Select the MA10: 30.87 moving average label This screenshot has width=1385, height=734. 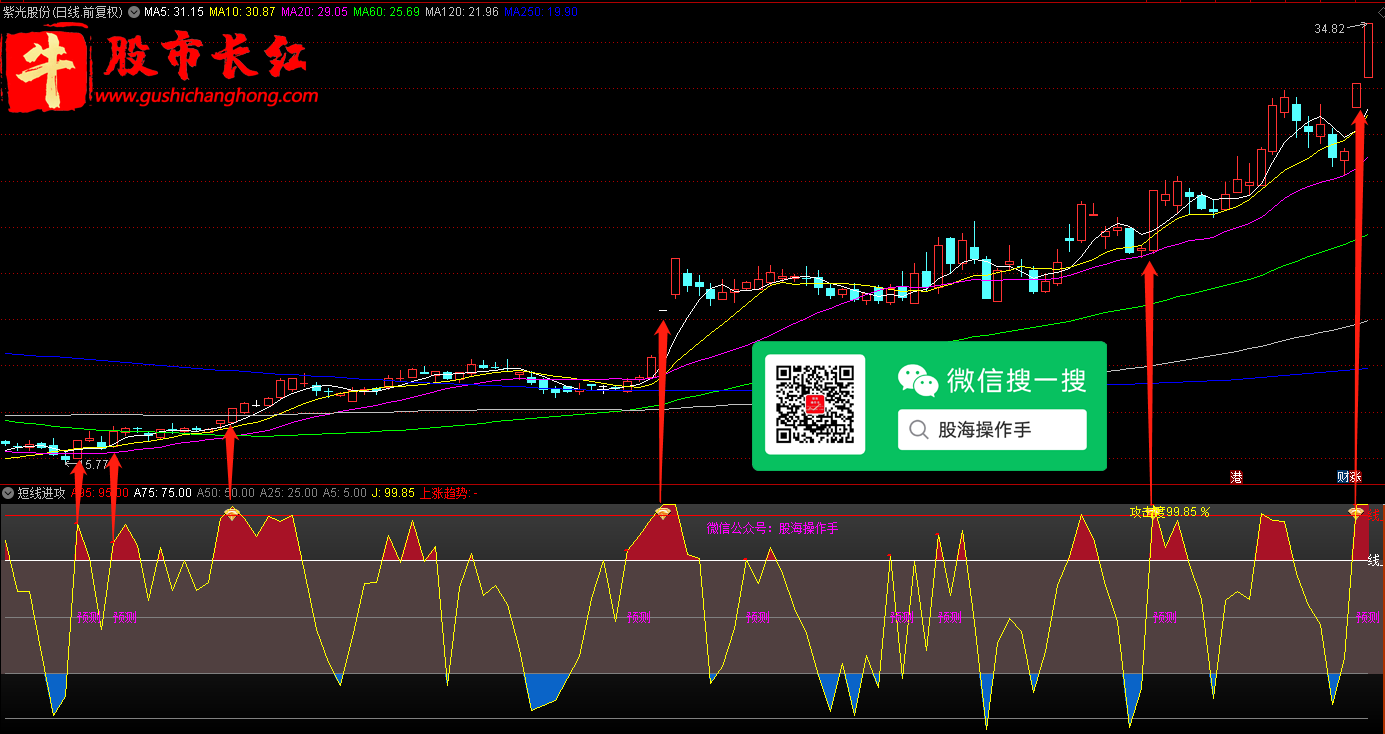(x=241, y=13)
